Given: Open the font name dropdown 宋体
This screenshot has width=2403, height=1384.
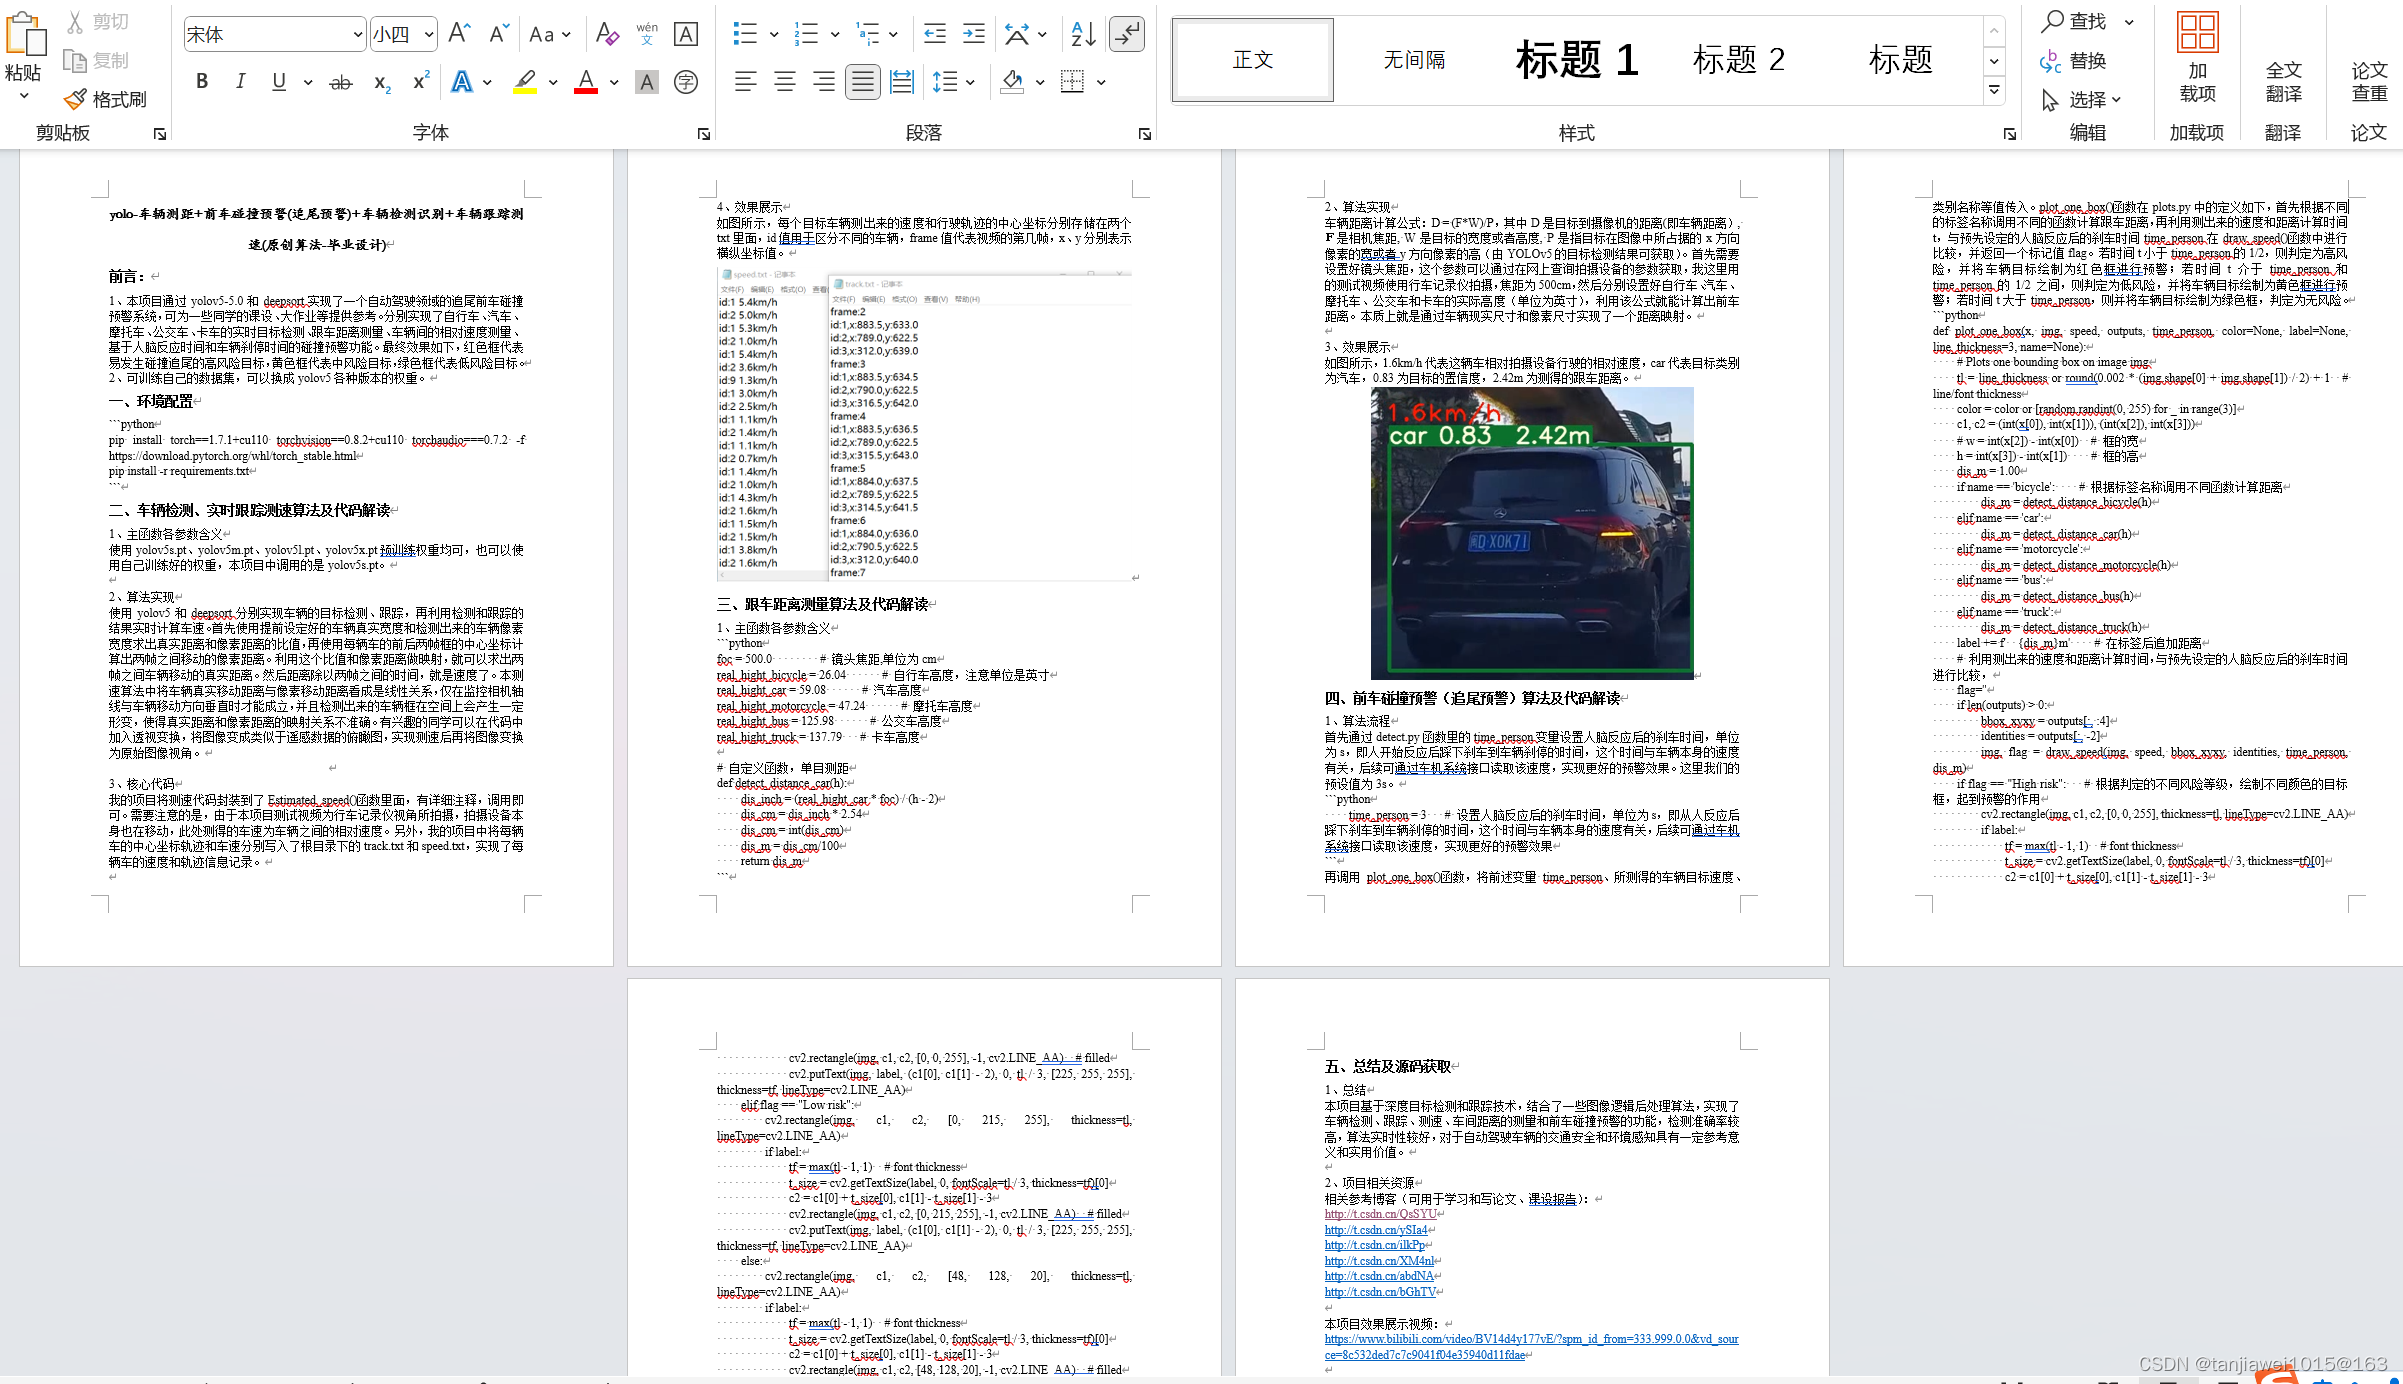Looking at the screenshot, I should (357, 34).
